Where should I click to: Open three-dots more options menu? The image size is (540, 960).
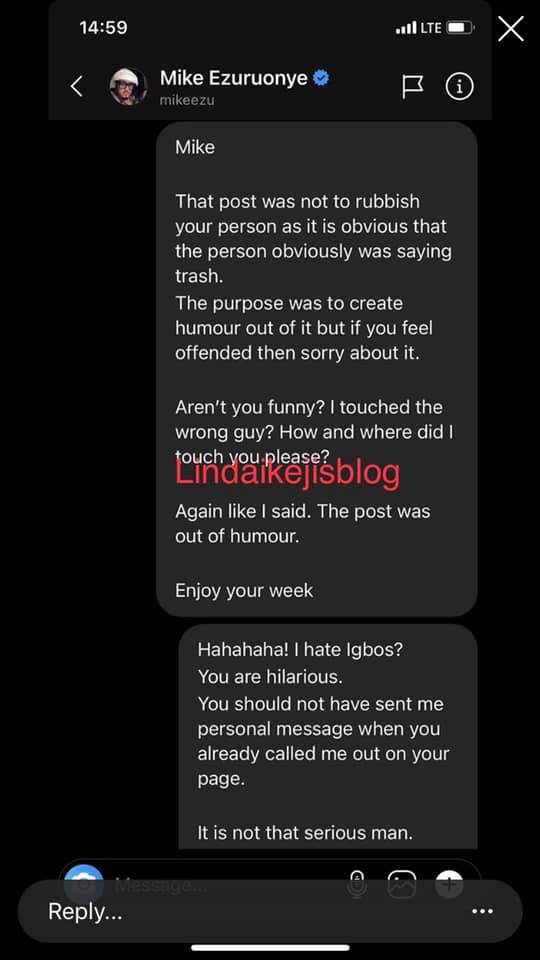[x=482, y=912]
